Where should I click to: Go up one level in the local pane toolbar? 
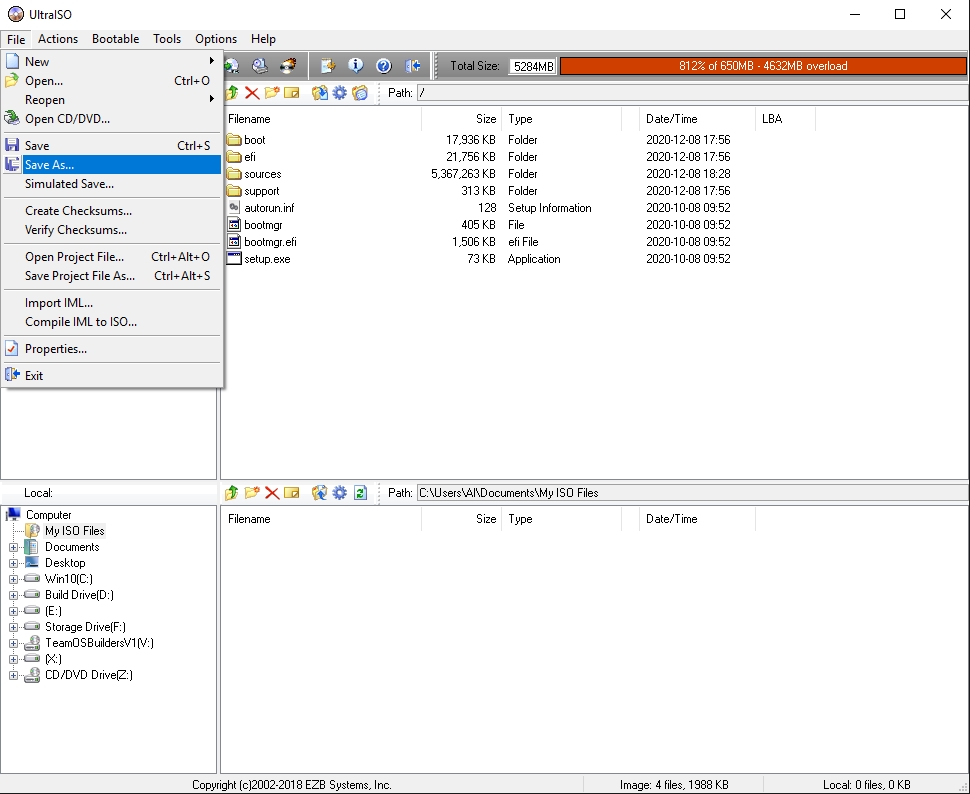(x=232, y=493)
